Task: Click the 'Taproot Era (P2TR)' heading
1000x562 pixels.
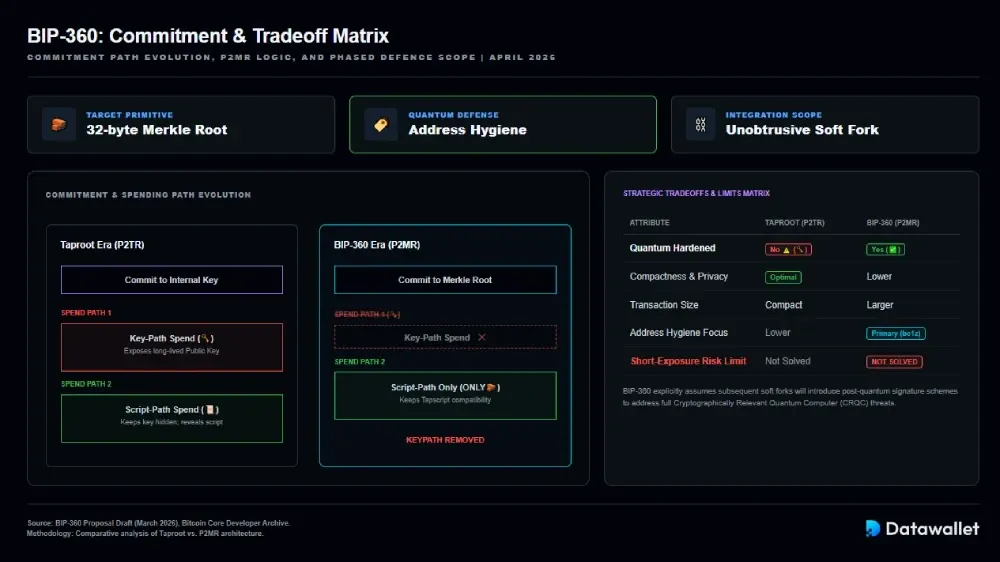Action: pyautogui.click(x=102, y=245)
